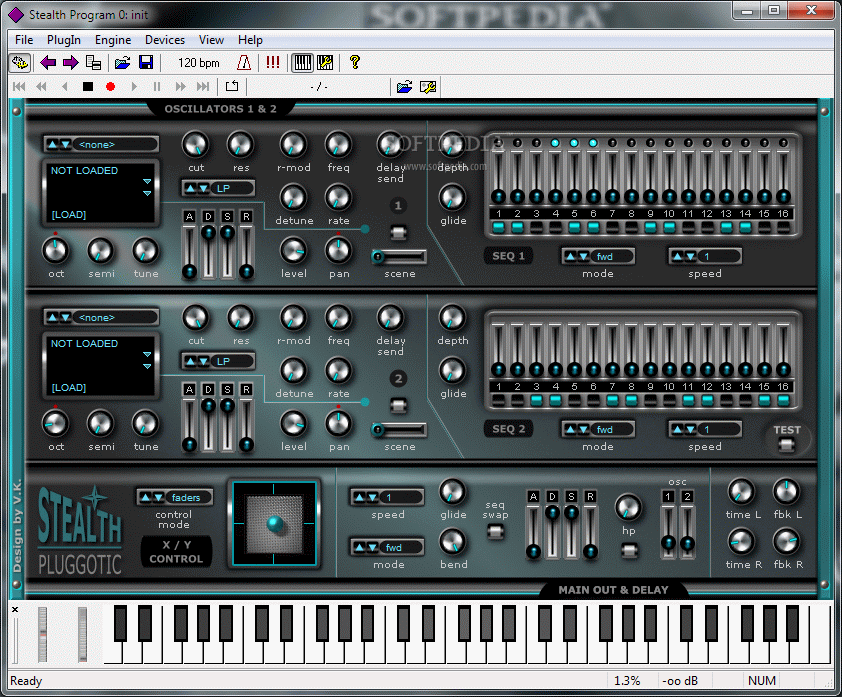Open oscillator 1 waveform <none> selector

click(x=101, y=144)
